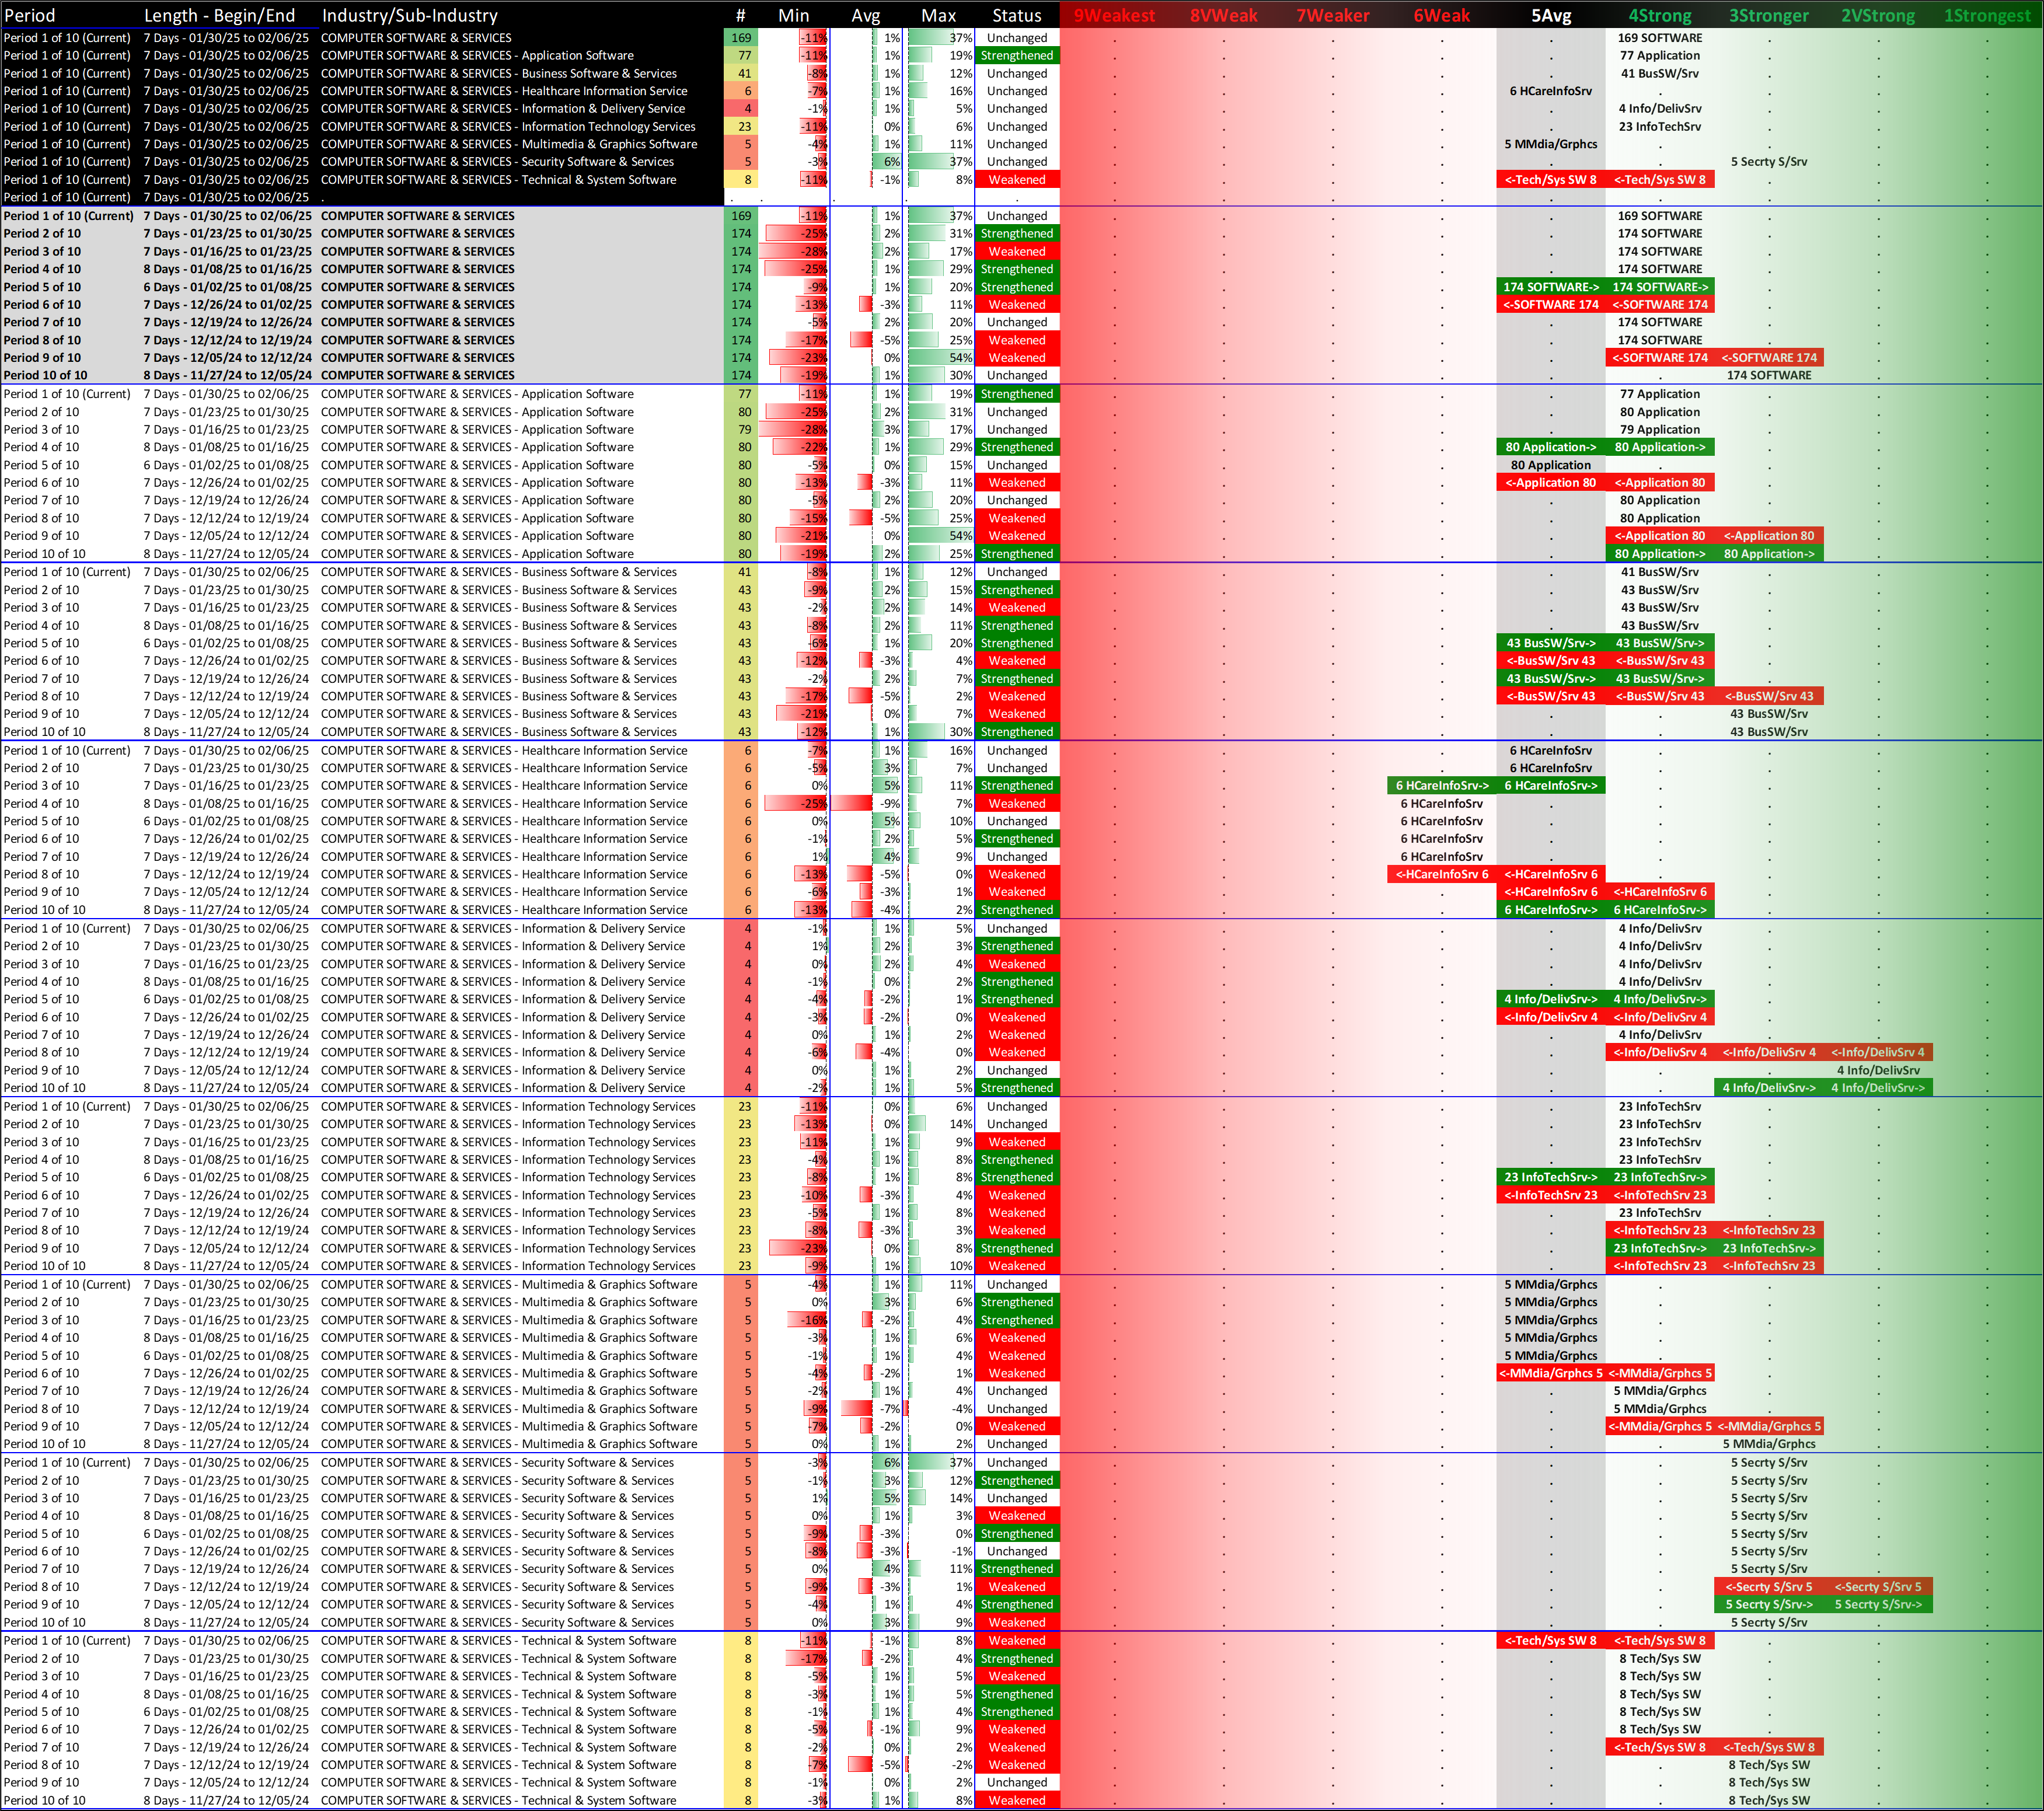Click the red '<-HCareInfoSrv 6' cell under 6Weak
This screenshot has width=2044, height=1811.
point(1441,874)
